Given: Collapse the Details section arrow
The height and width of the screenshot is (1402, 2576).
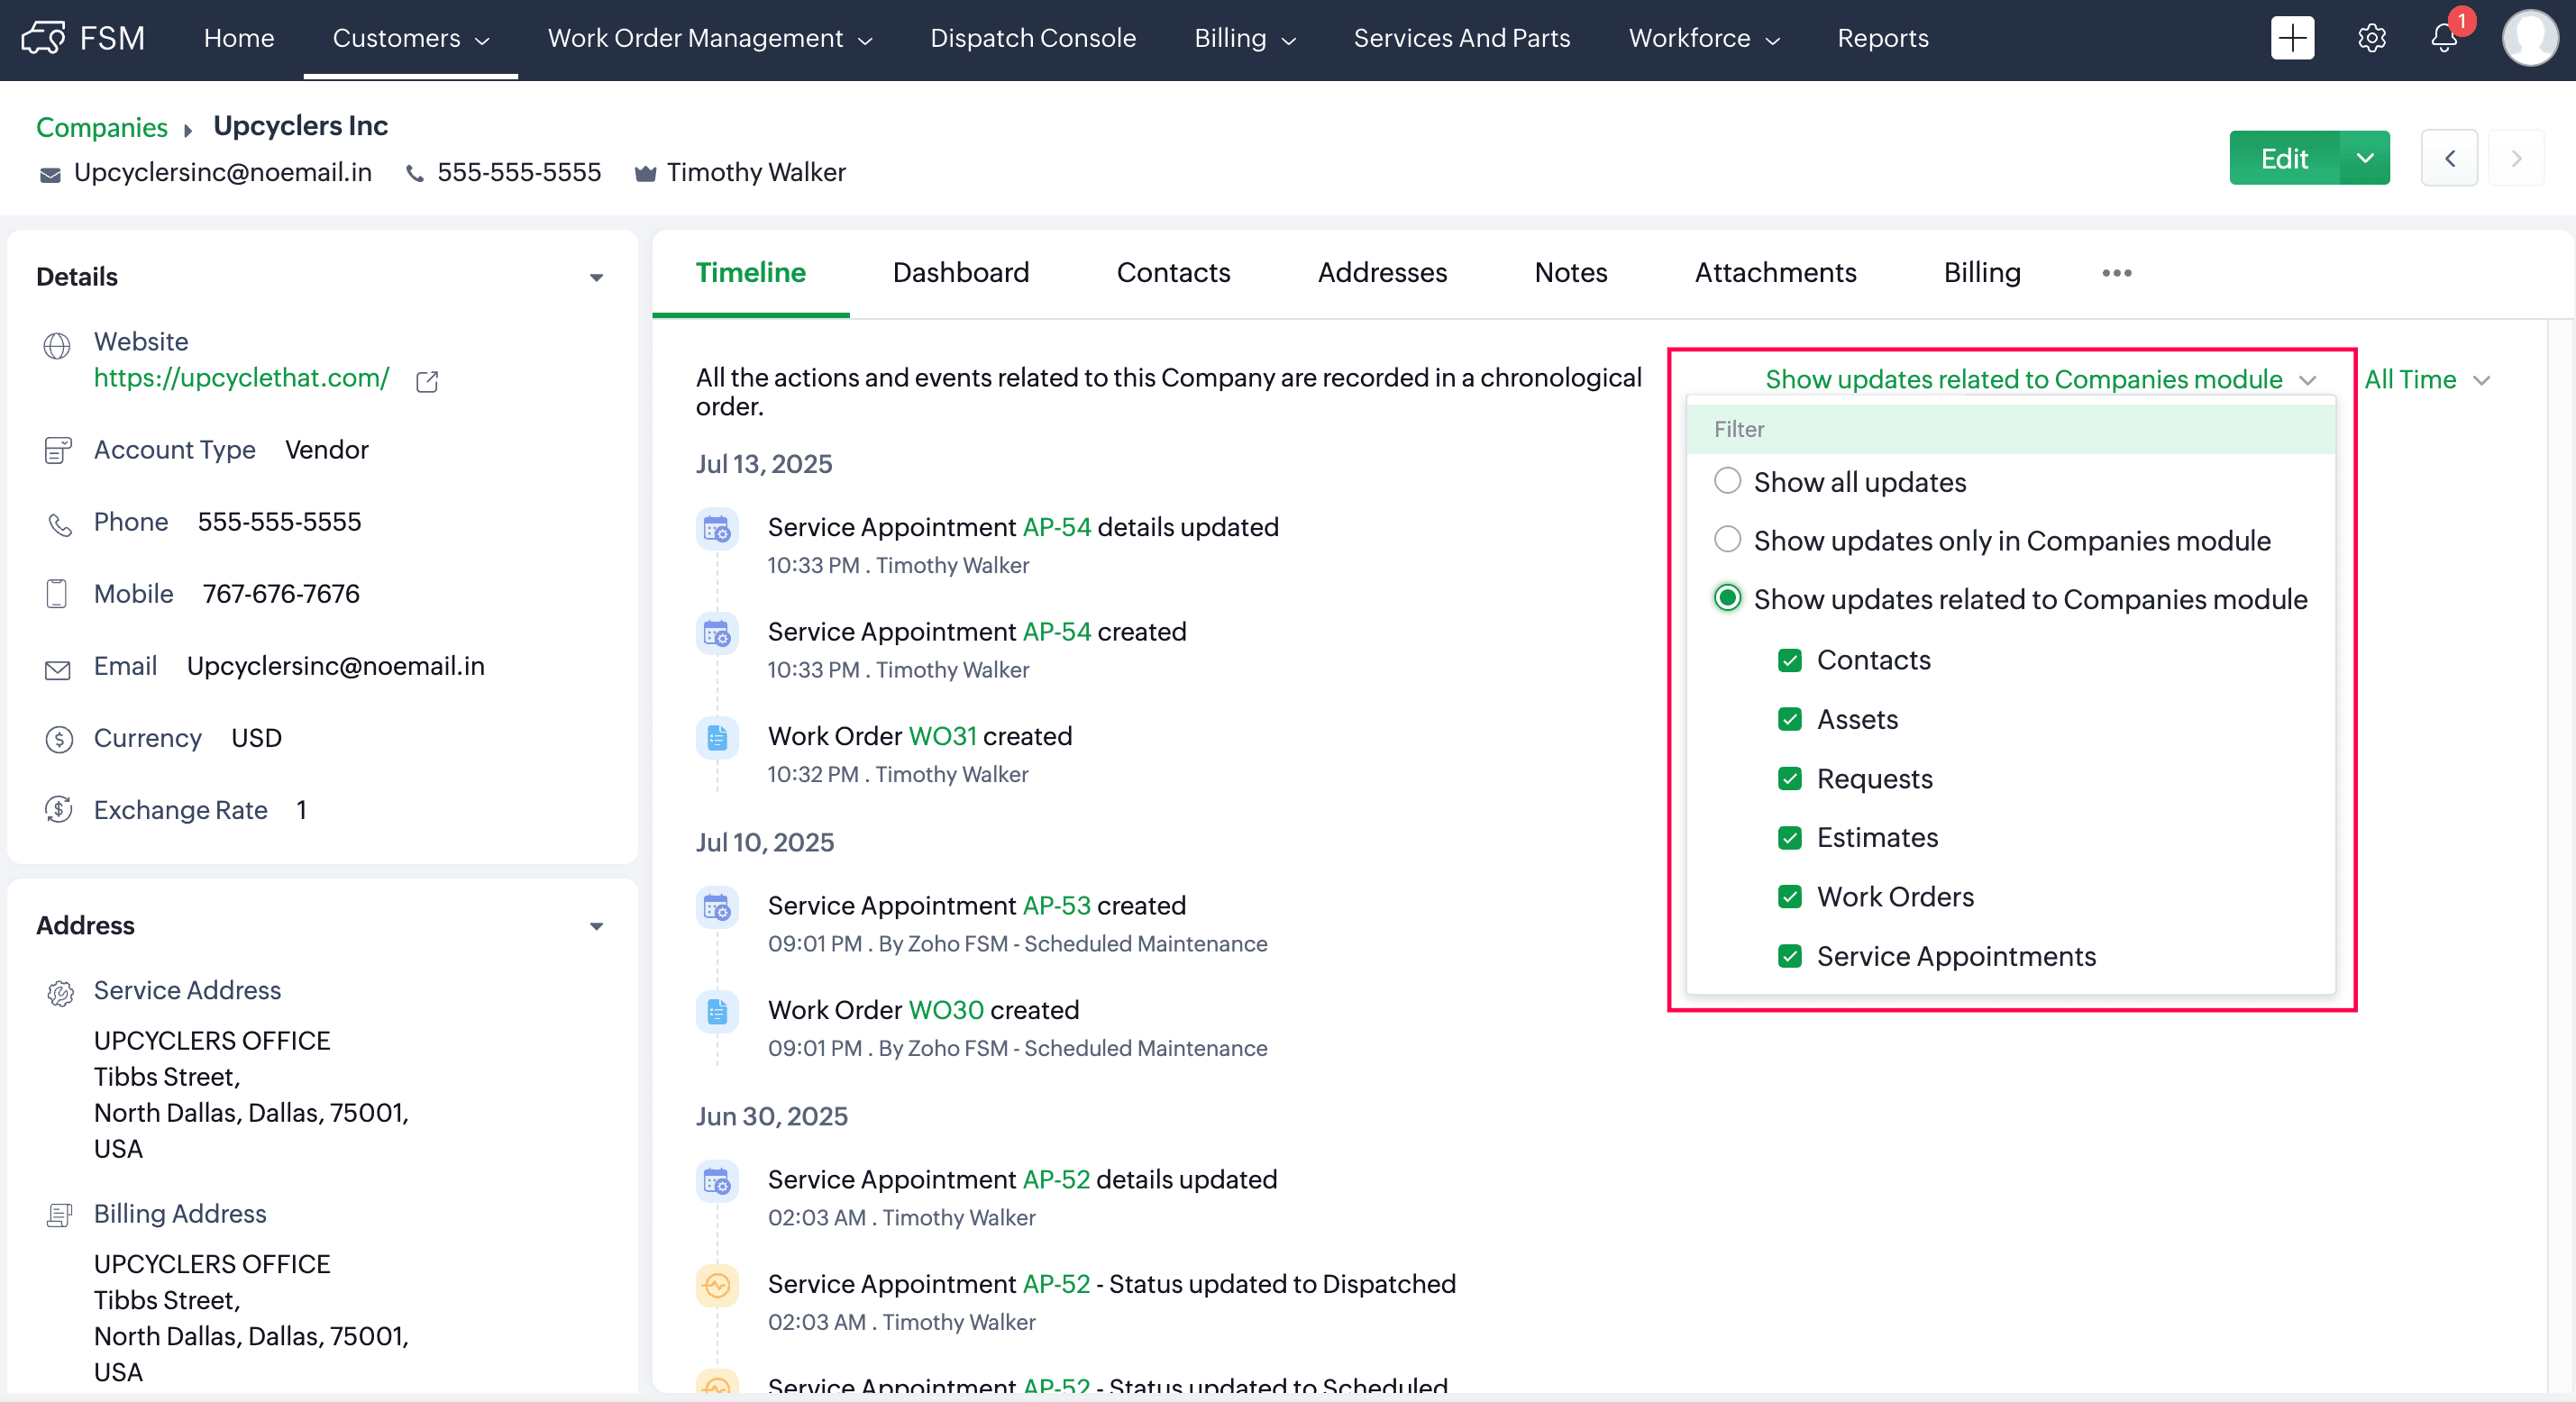Looking at the screenshot, I should (x=597, y=277).
